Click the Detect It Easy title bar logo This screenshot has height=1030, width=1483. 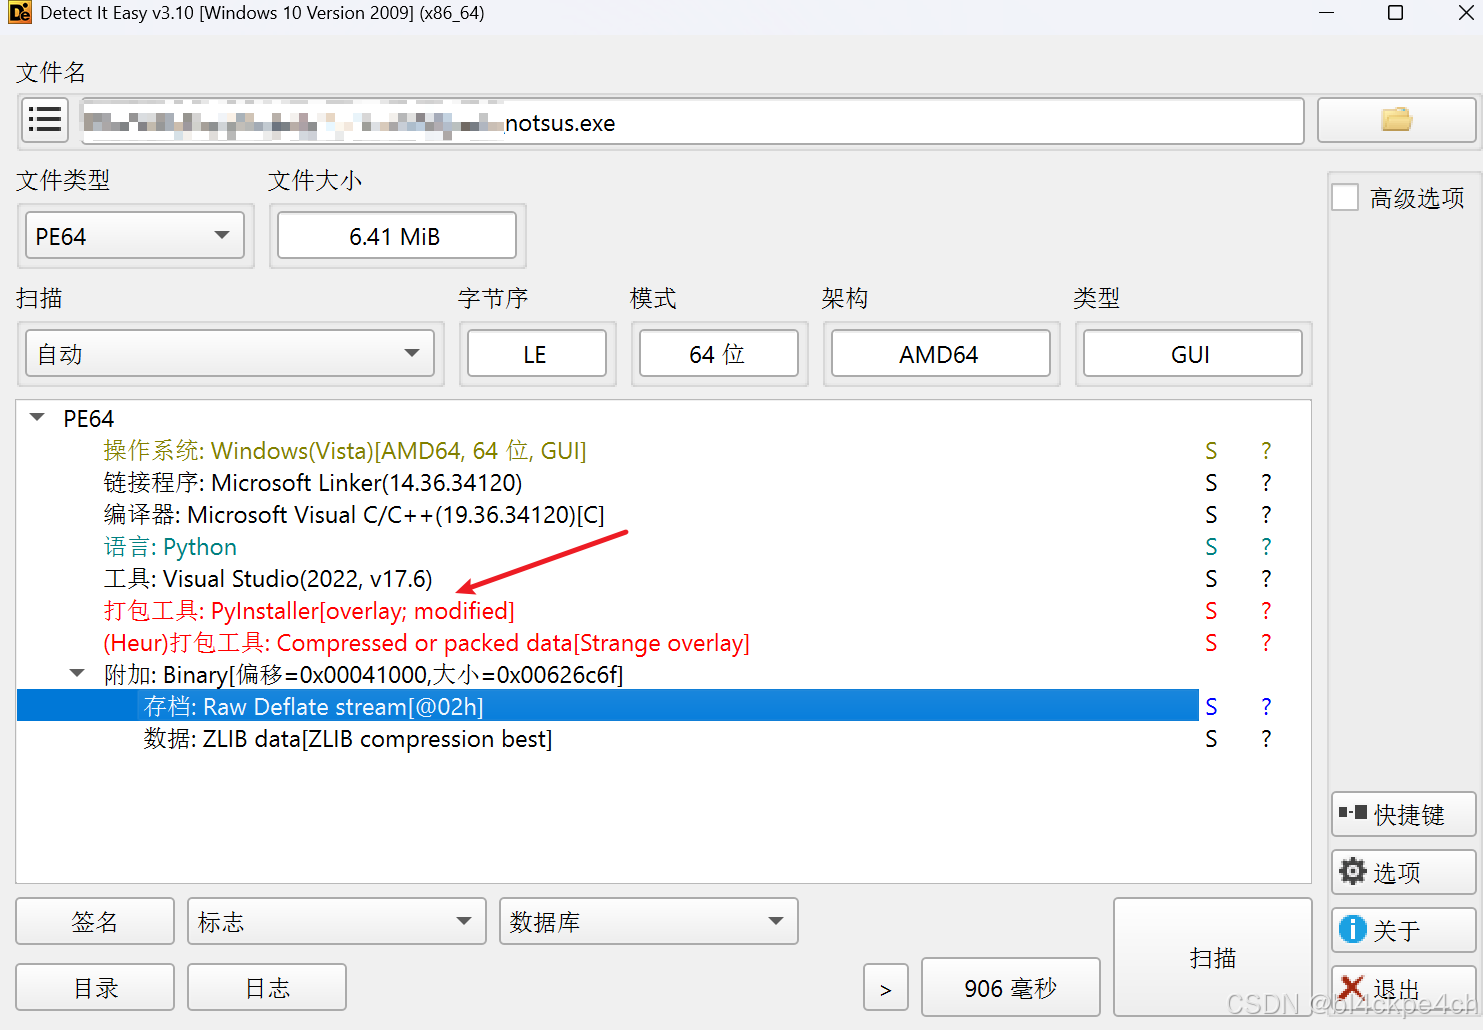tap(19, 13)
